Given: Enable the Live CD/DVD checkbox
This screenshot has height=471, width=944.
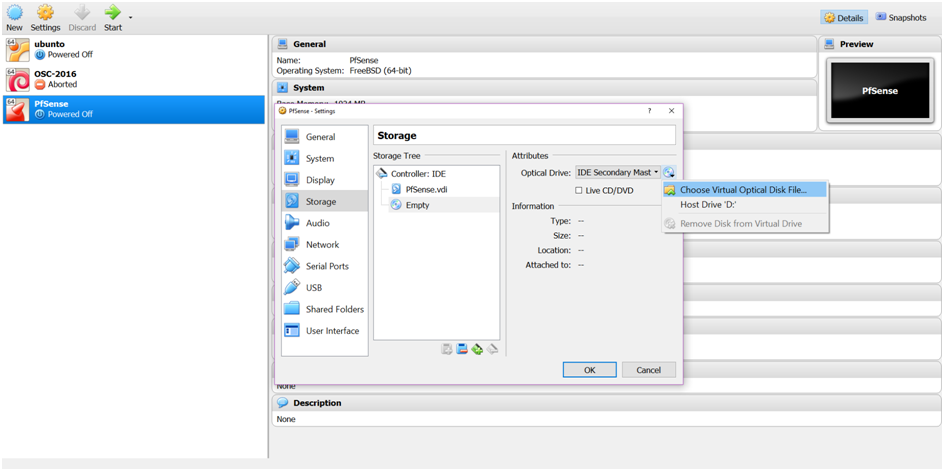Looking at the screenshot, I should coord(579,190).
